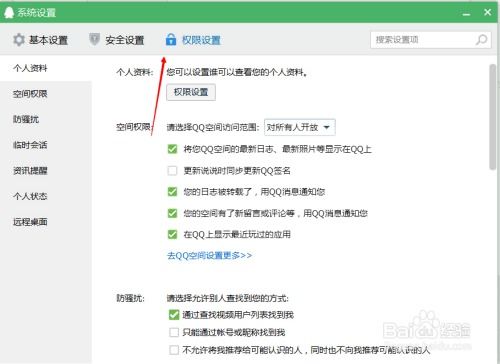Enable 只能通过帐号或昵称找到我 checkbox

click(x=174, y=332)
